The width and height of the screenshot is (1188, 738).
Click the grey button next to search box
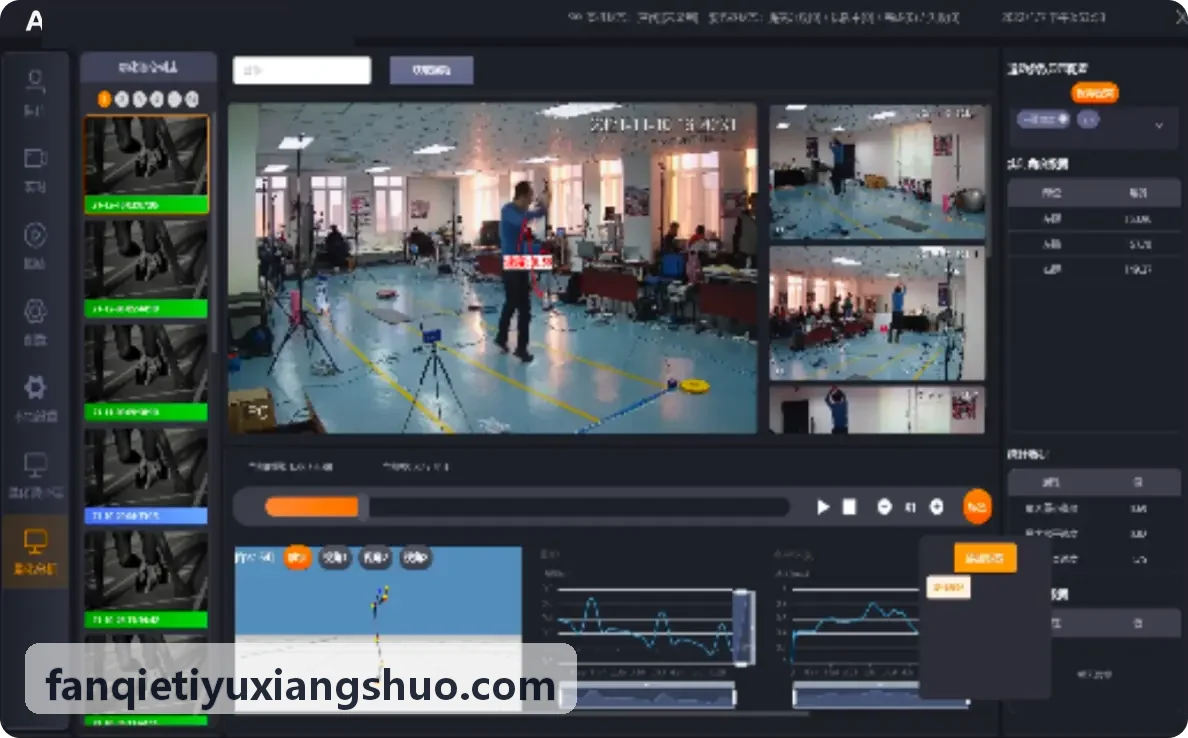pyautogui.click(x=432, y=70)
